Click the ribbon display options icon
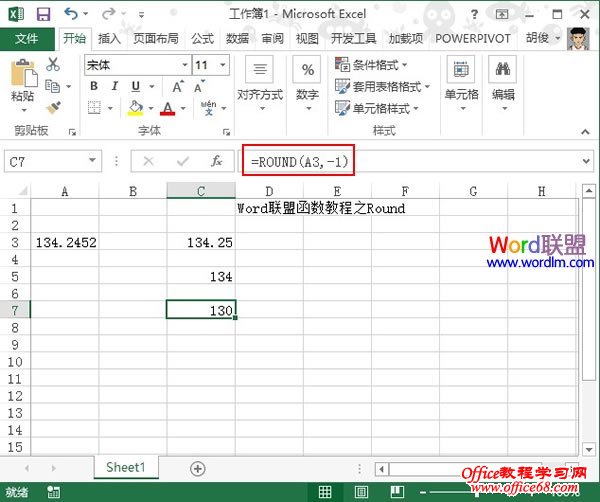The height and width of the screenshot is (502, 600). (502, 15)
